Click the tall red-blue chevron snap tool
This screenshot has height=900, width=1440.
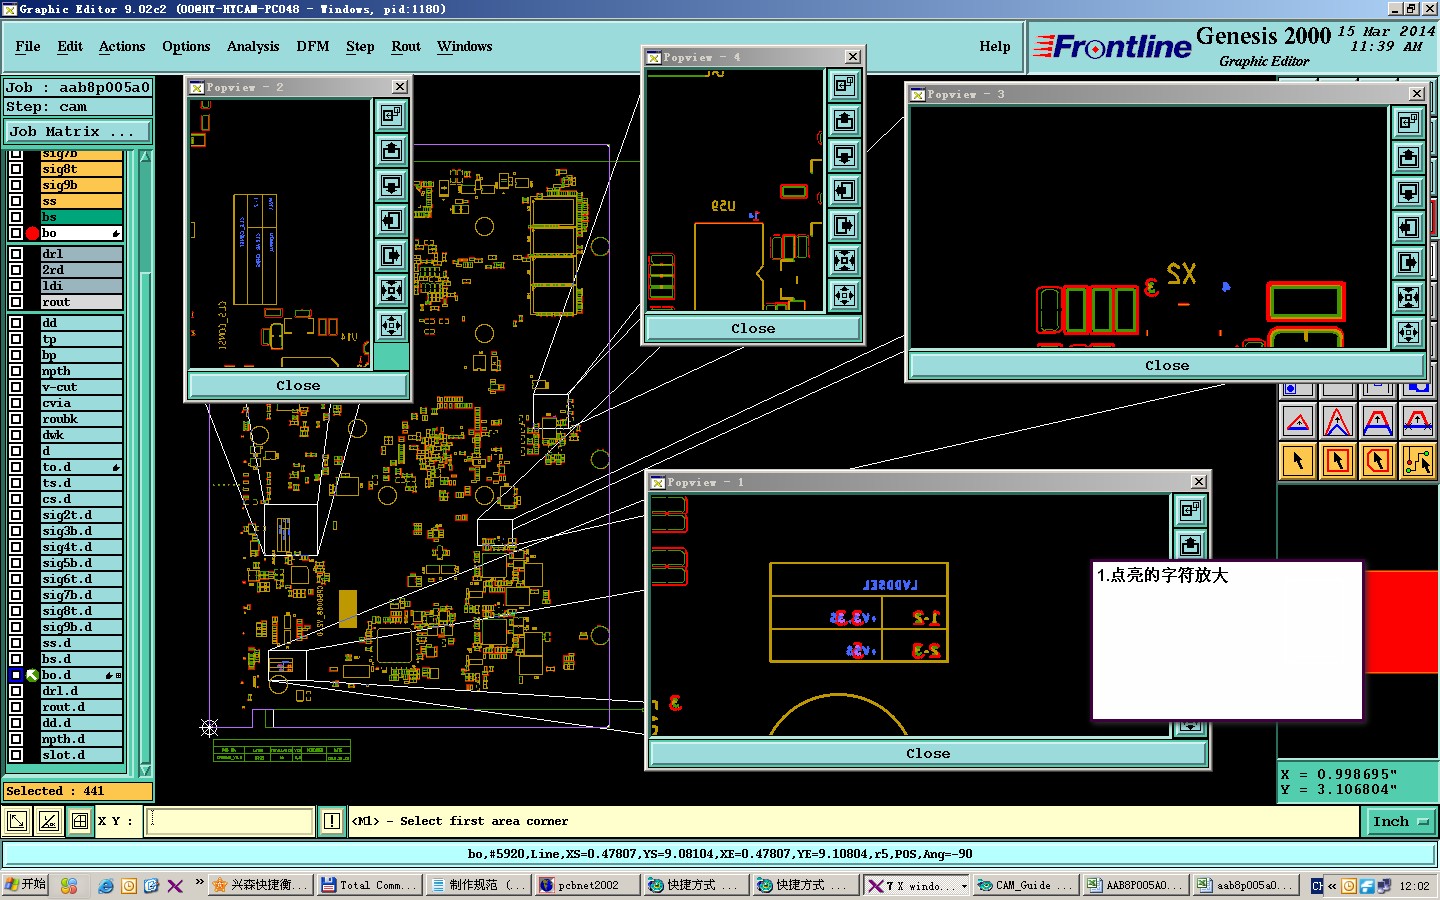click(1338, 422)
